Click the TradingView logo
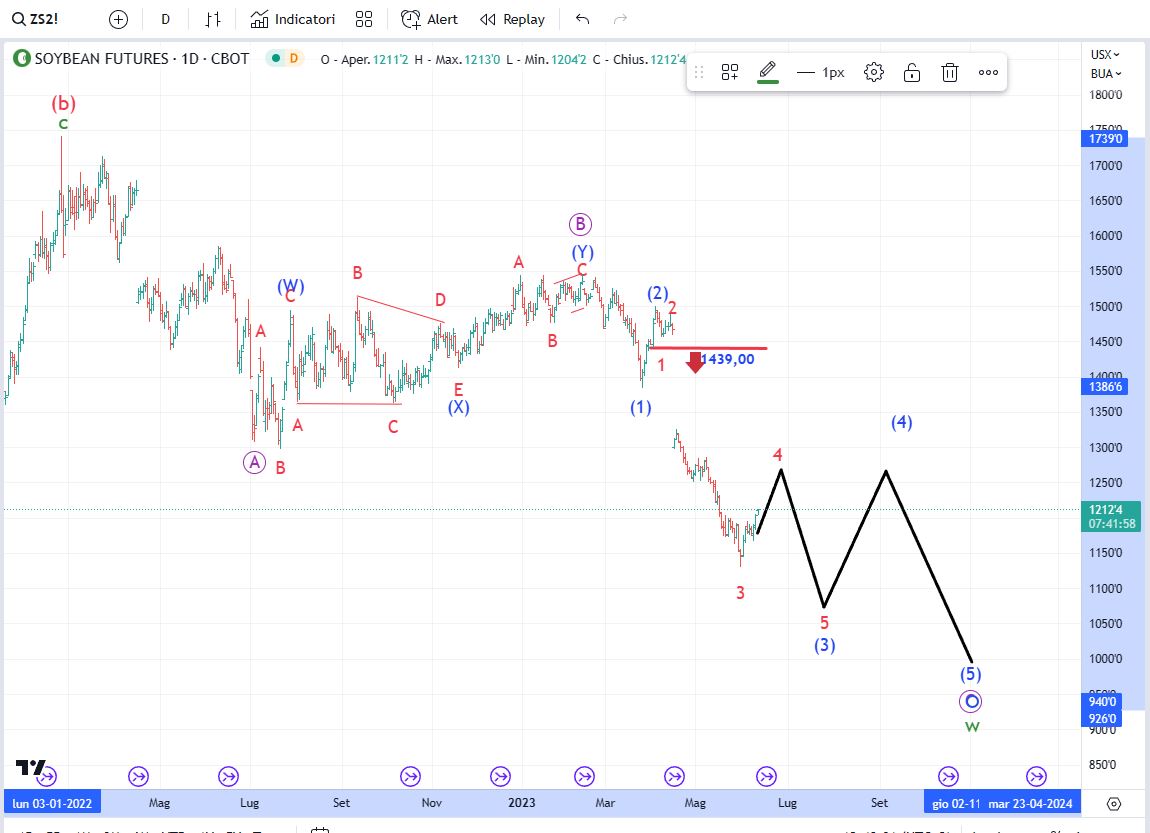This screenshot has width=1150, height=833. pos(30,767)
